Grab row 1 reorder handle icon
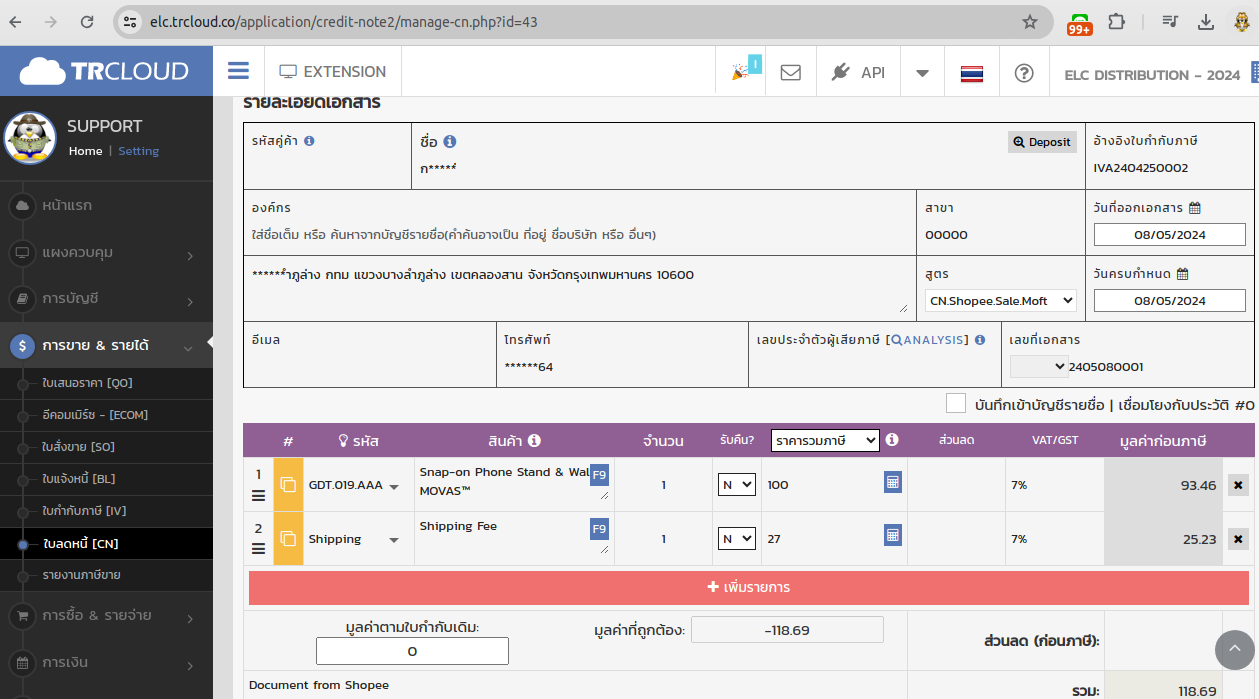 click(258, 495)
